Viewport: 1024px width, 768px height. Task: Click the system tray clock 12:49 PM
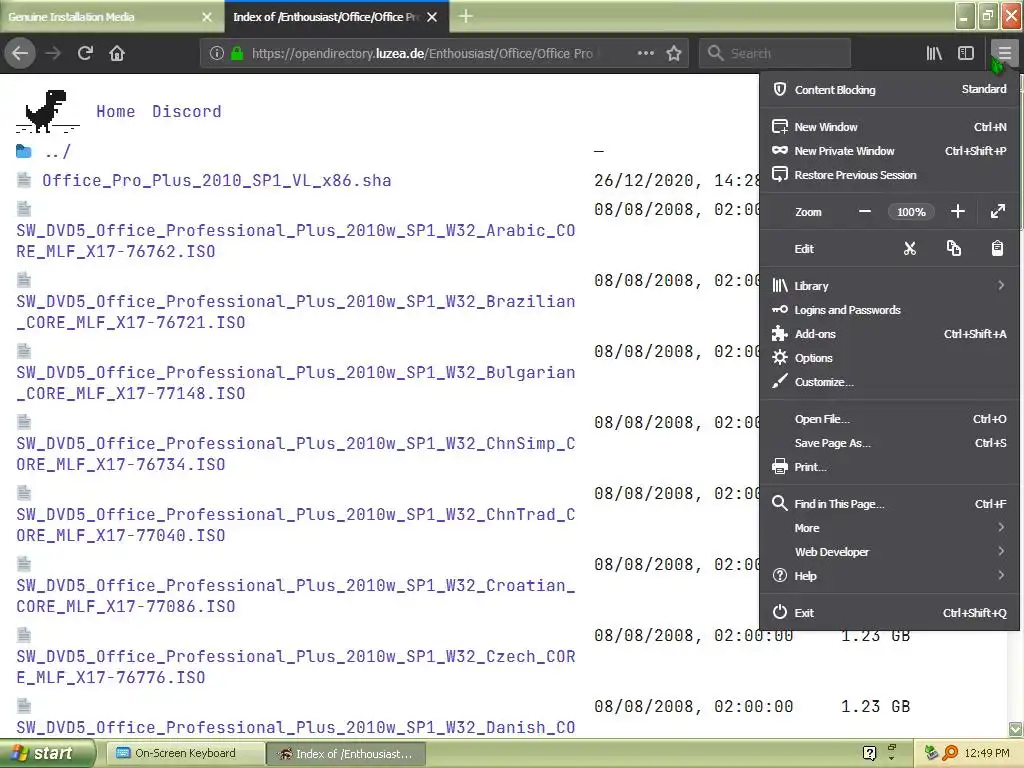pos(987,754)
